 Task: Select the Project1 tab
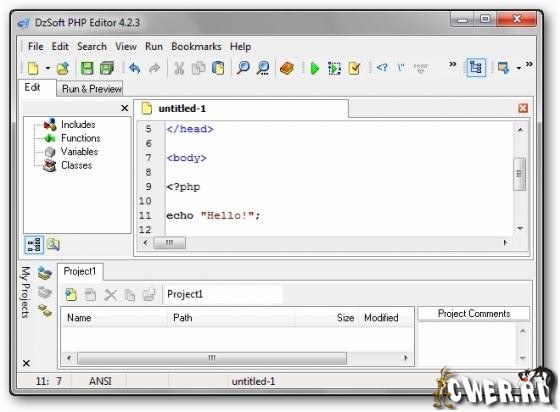80,271
